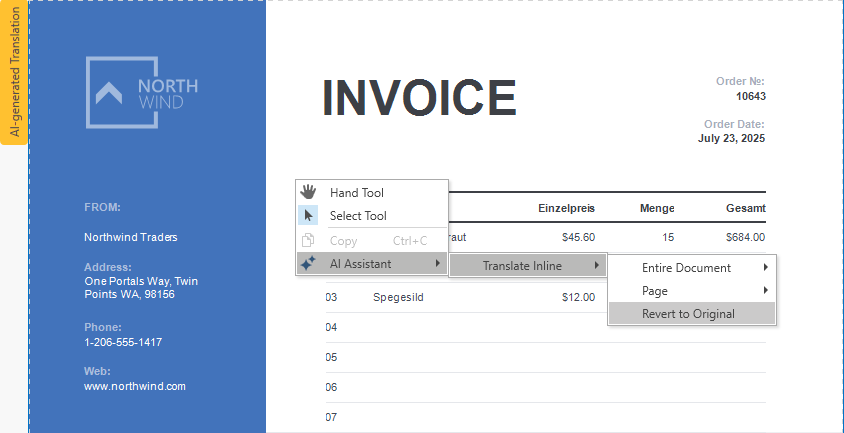
Task: Select Page translation option
Action: click(692, 291)
